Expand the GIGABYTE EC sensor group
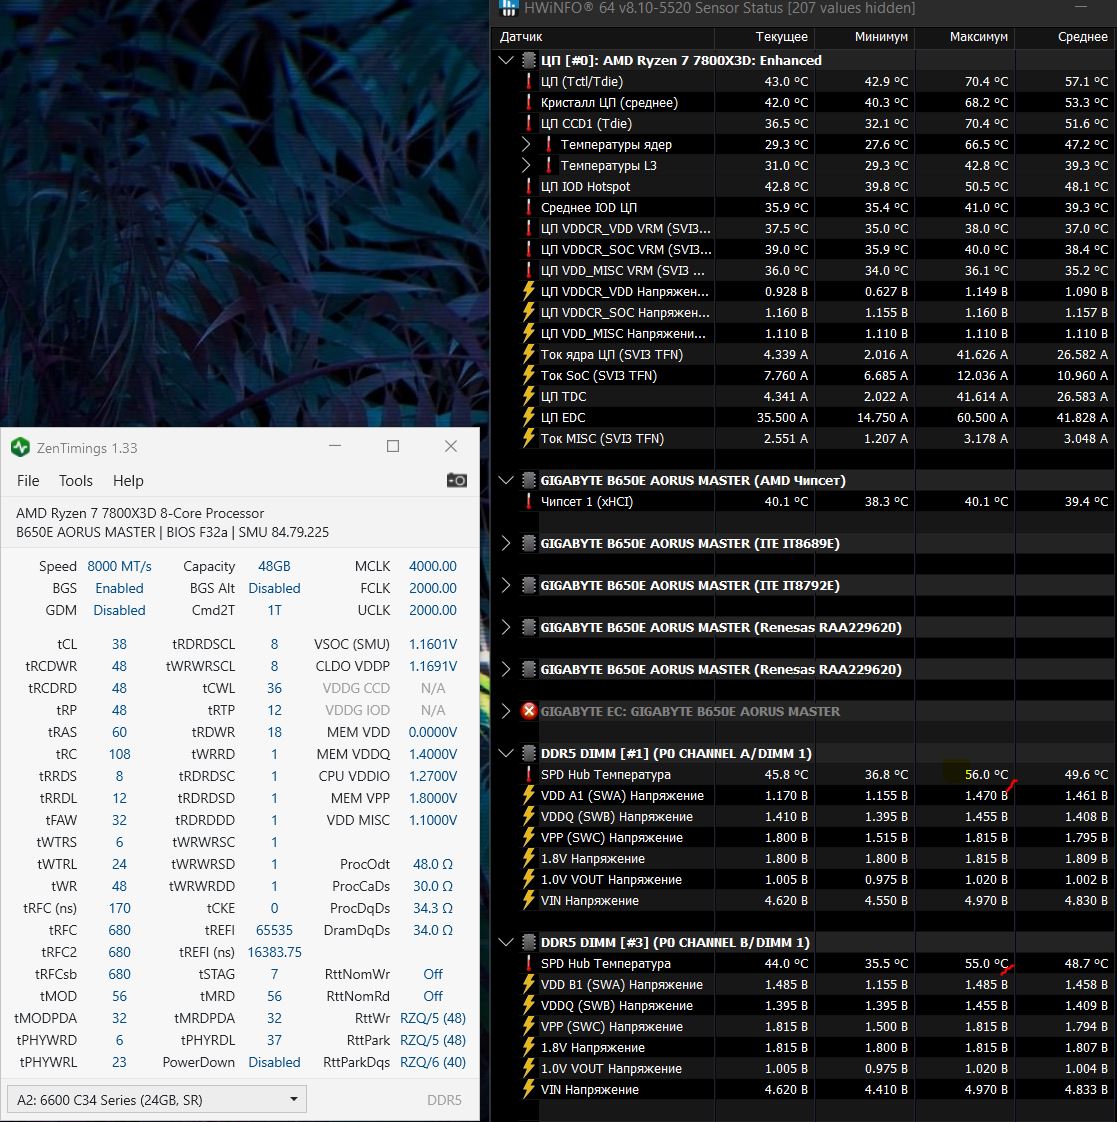The image size is (1117, 1122). point(506,711)
